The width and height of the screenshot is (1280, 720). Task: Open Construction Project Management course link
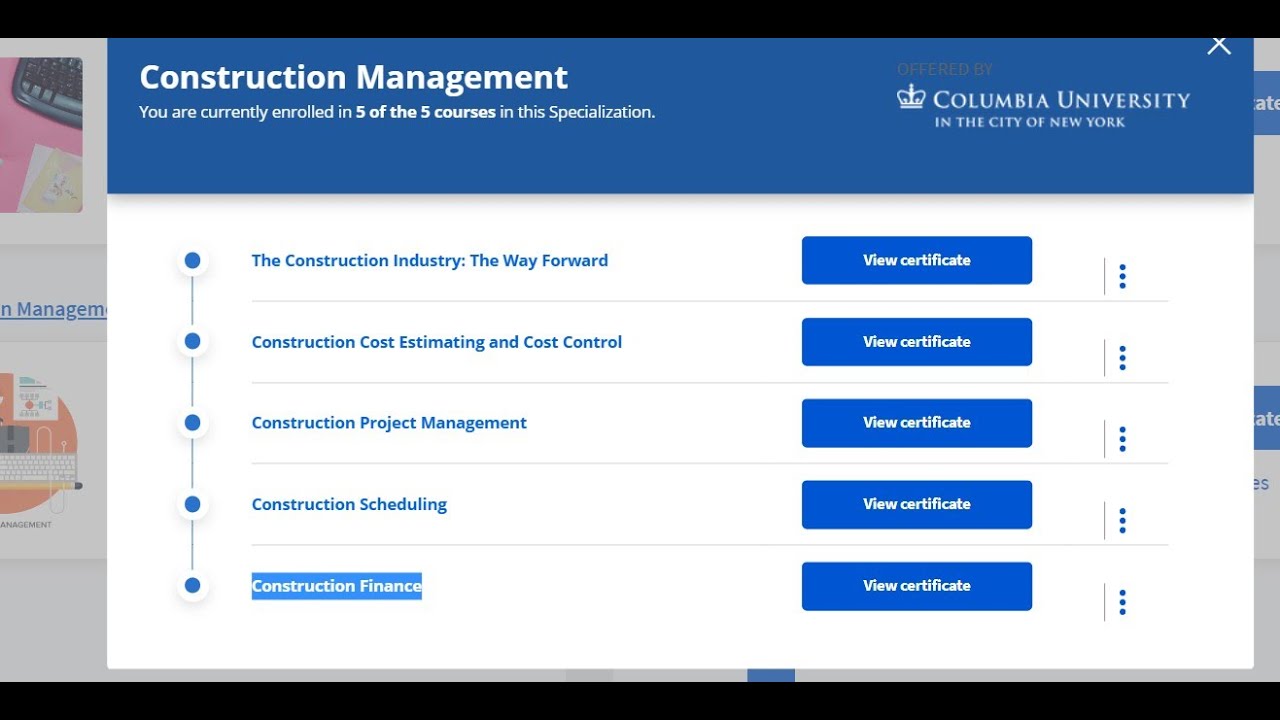(x=389, y=423)
